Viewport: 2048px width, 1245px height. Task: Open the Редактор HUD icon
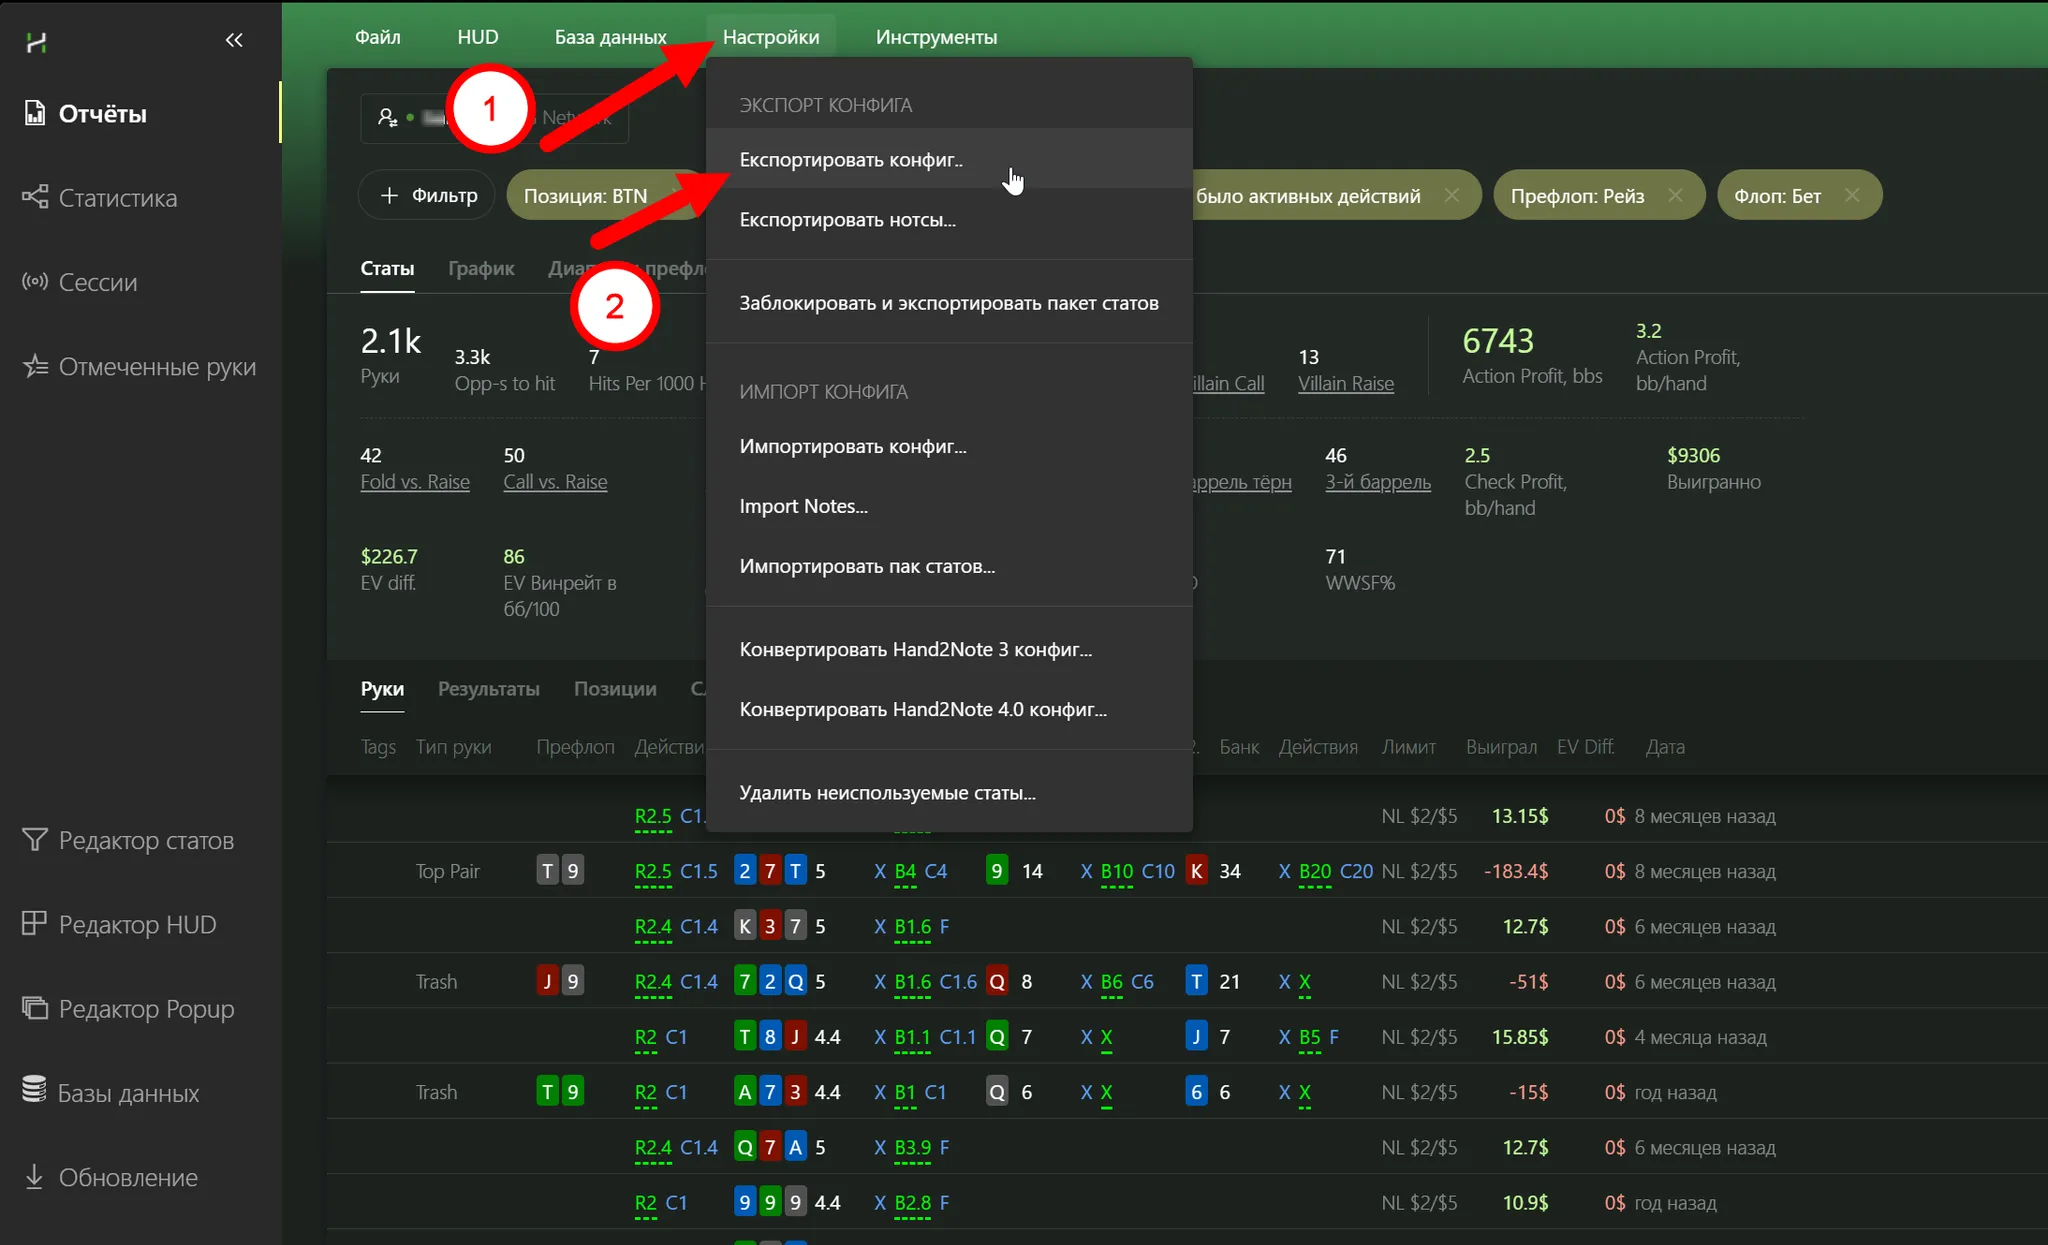(35, 924)
